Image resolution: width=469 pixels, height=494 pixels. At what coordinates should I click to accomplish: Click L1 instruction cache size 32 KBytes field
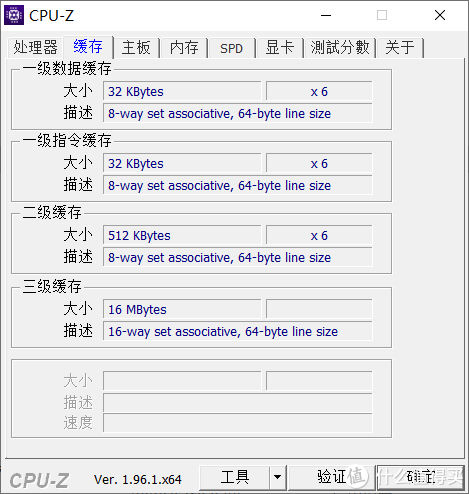click(182, 163)
